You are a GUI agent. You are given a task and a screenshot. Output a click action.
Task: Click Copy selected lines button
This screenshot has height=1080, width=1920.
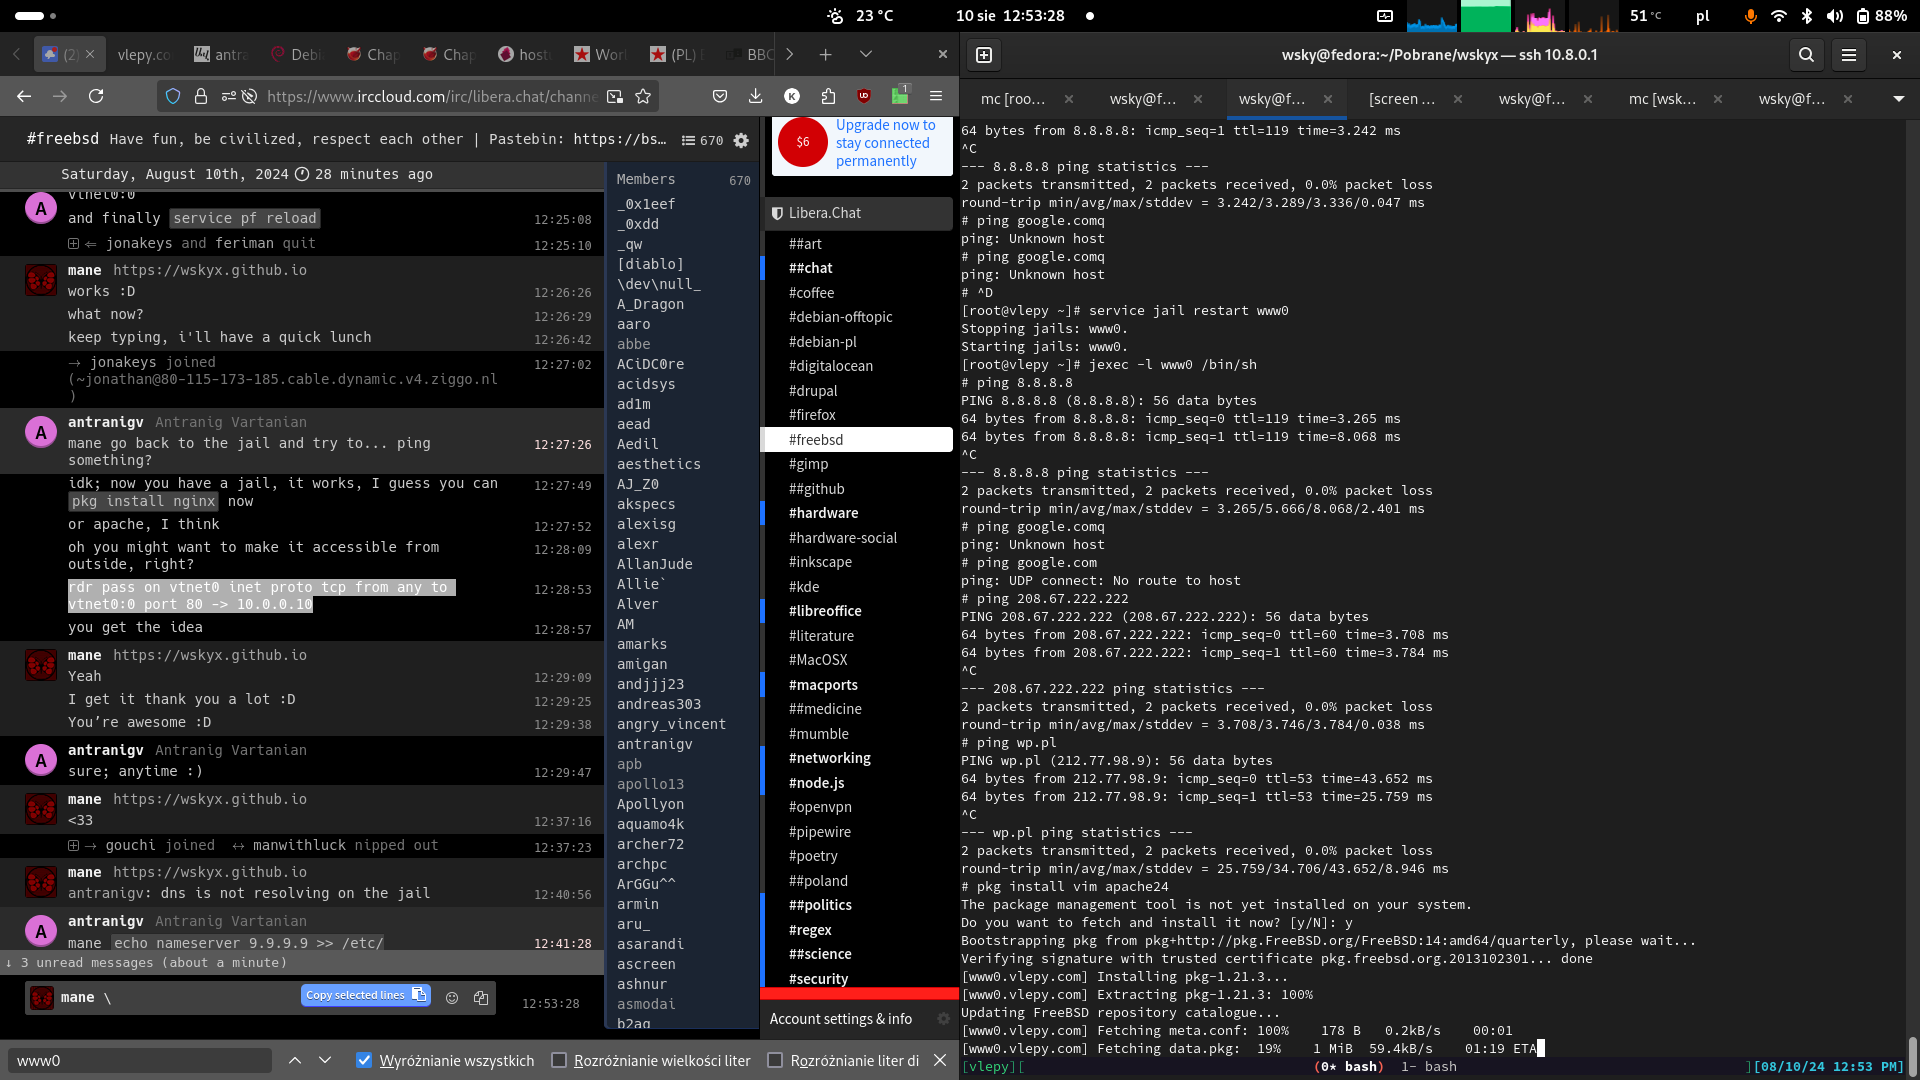365,995
